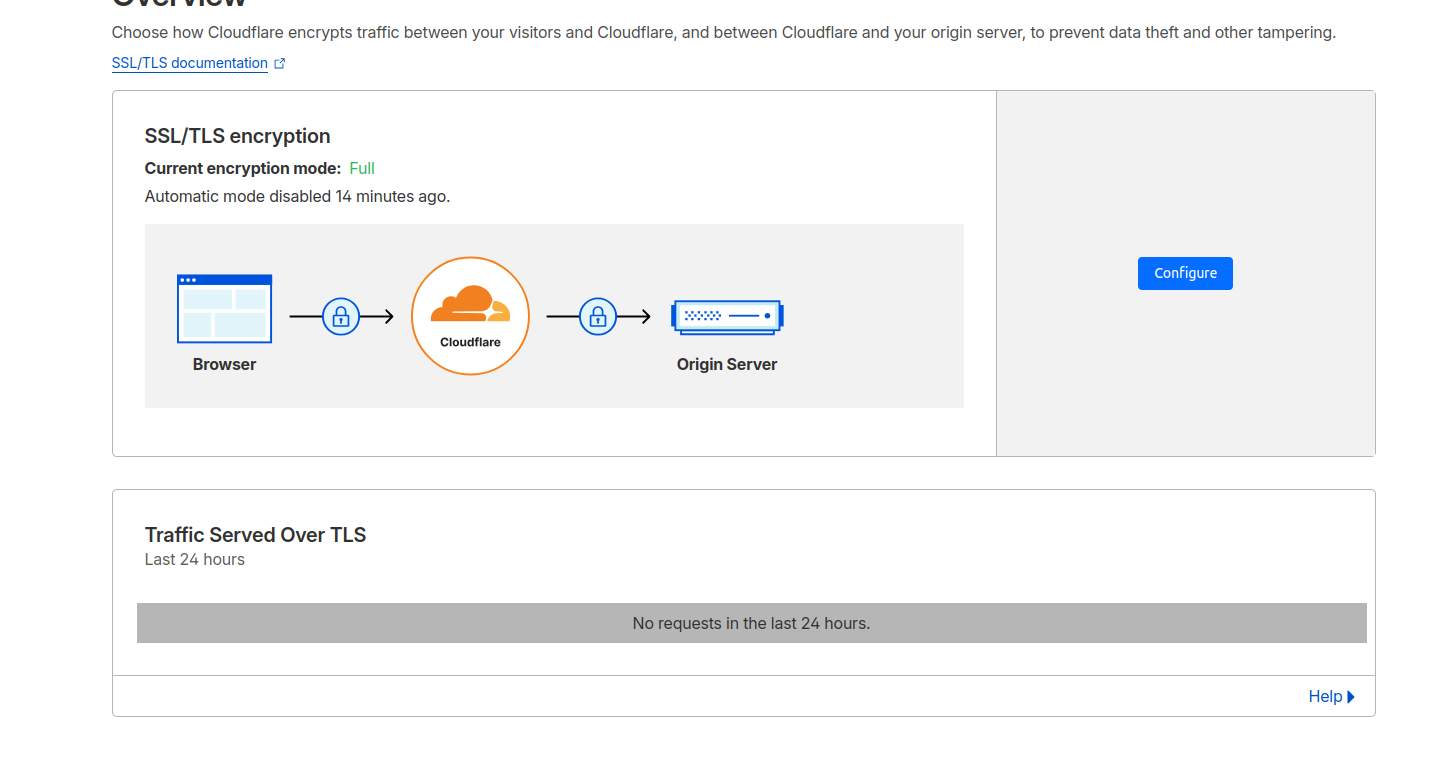Click the padlock icon between Cloudflare and Origin Server
The width and height of the screenshot is (1433, 771).
[x=597, y=316]
